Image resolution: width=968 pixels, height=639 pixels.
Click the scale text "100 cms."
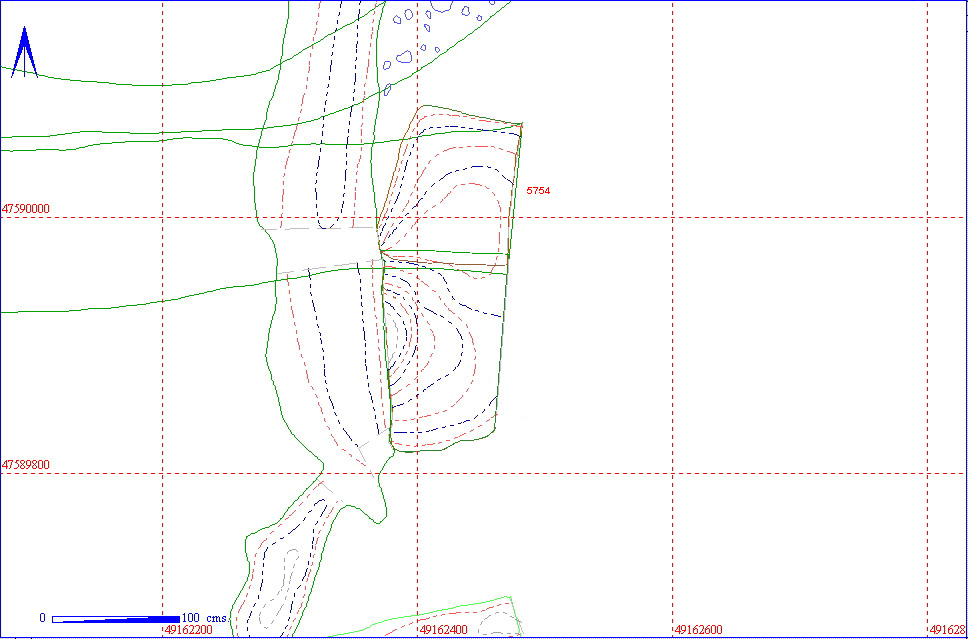[x=207, y=617]
